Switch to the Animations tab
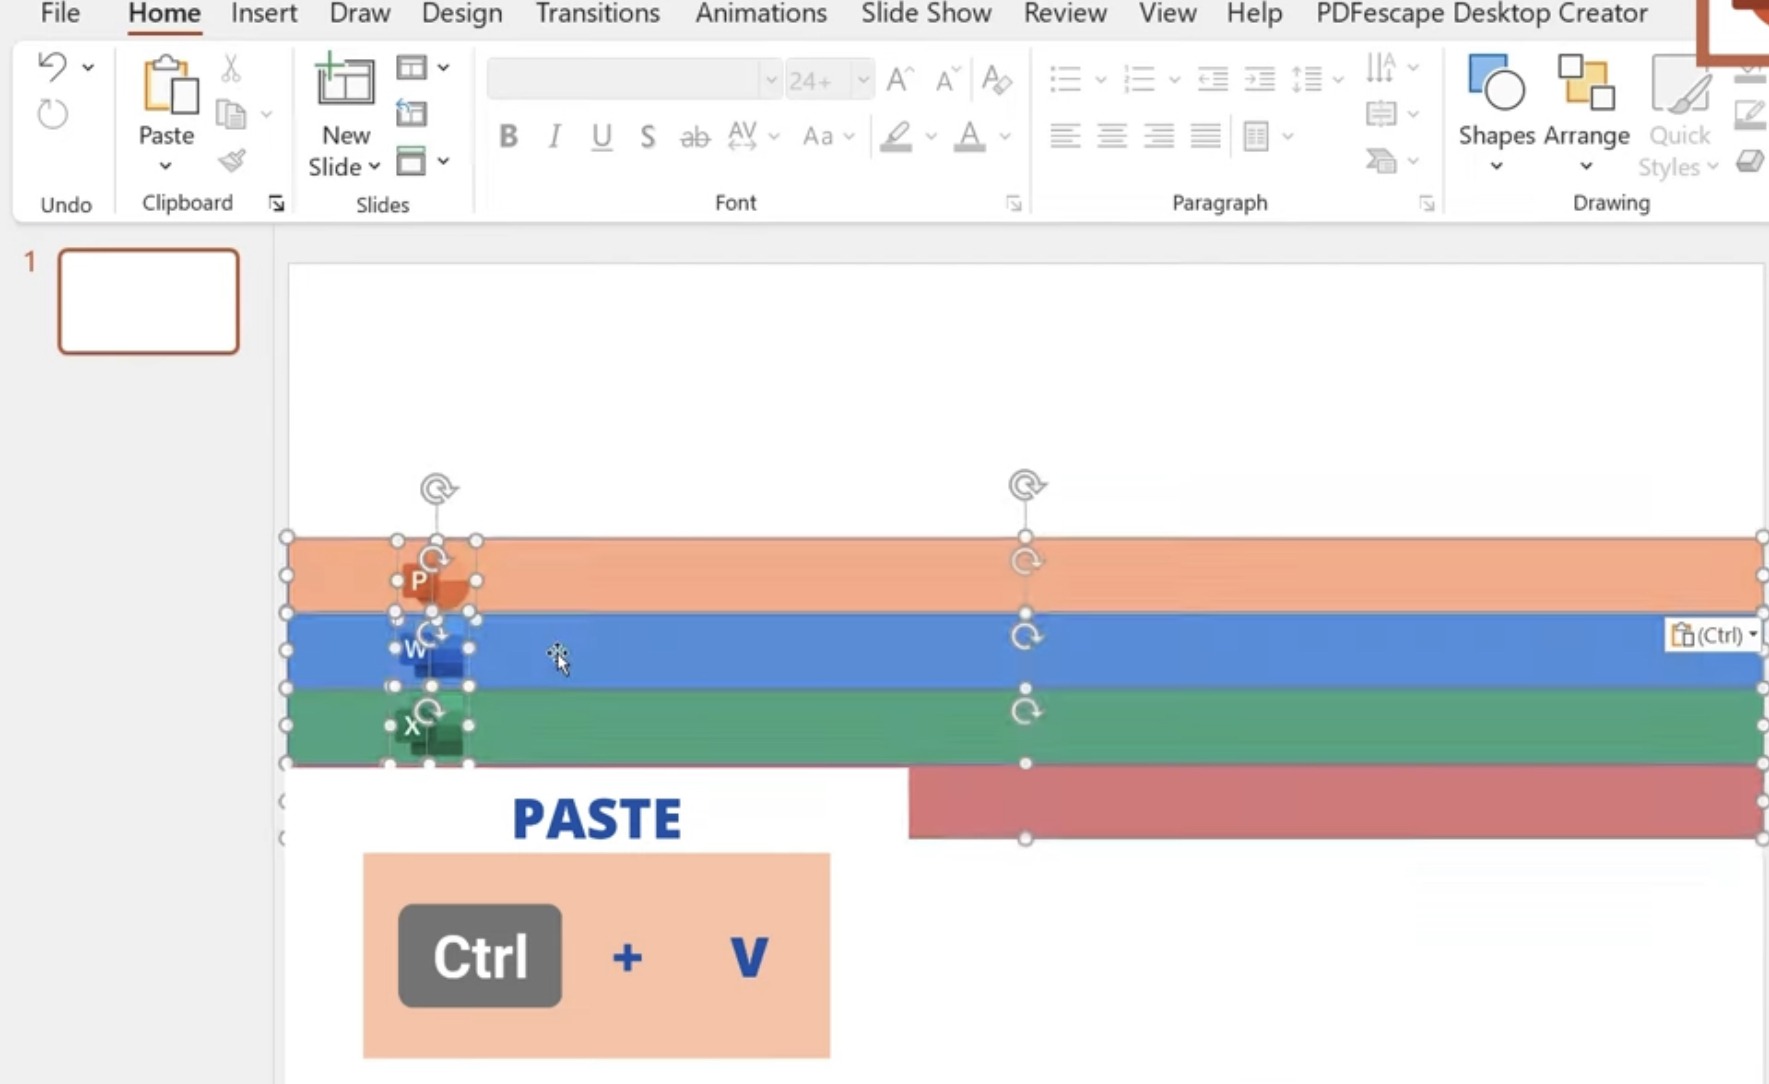1769x1084 pixels. [761, 14]
